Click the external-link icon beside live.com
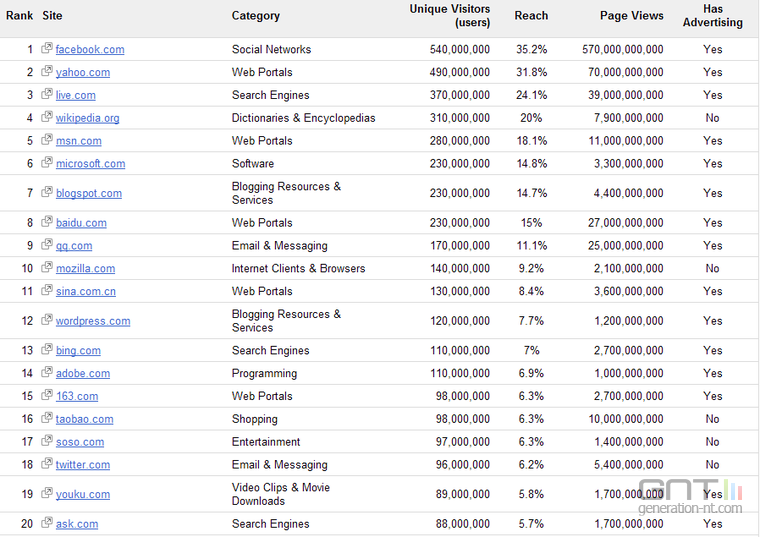Viewport: 760px width, 537px height. [x=47, y=94]
